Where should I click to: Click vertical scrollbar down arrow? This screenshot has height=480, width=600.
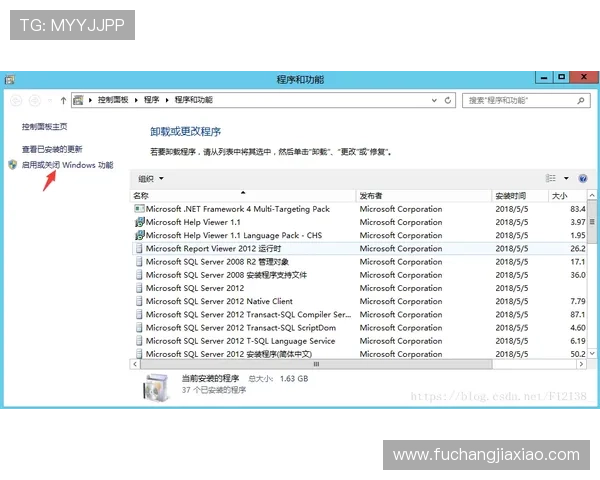[592, 354]
